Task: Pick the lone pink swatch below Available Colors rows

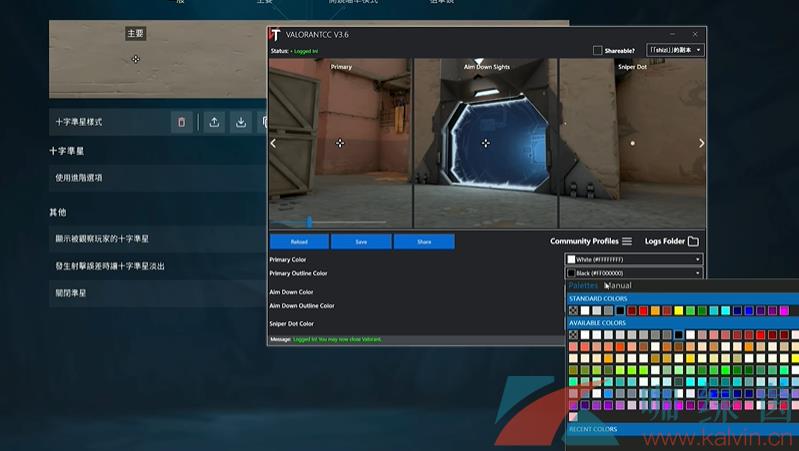Action: click(573, 417)
